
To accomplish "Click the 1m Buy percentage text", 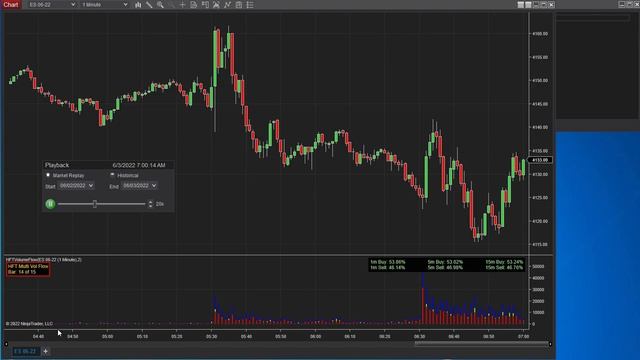I will (388, 262).
